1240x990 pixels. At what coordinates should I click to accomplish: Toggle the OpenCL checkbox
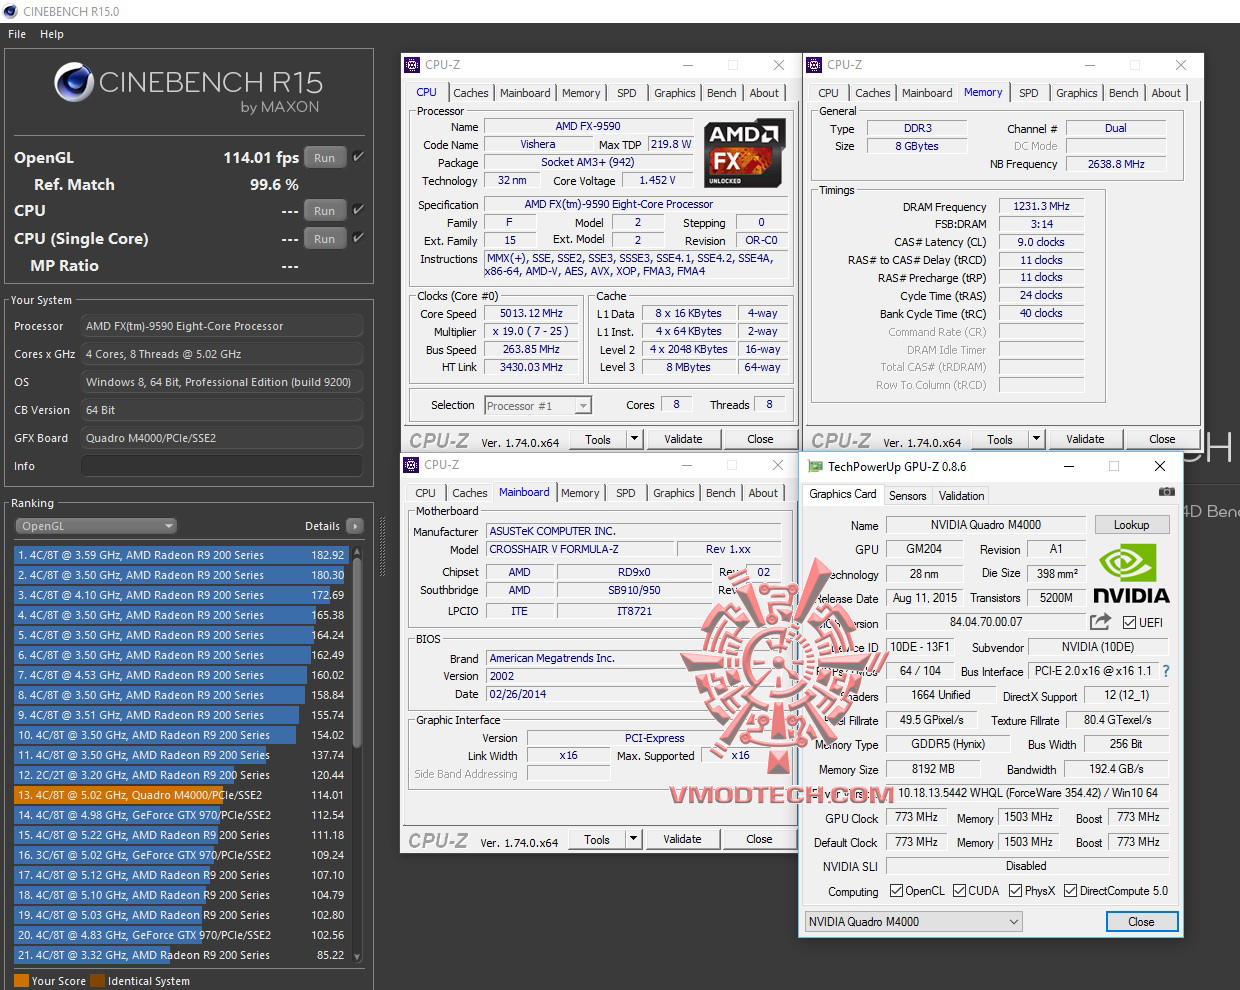click(x=896, y=891)
